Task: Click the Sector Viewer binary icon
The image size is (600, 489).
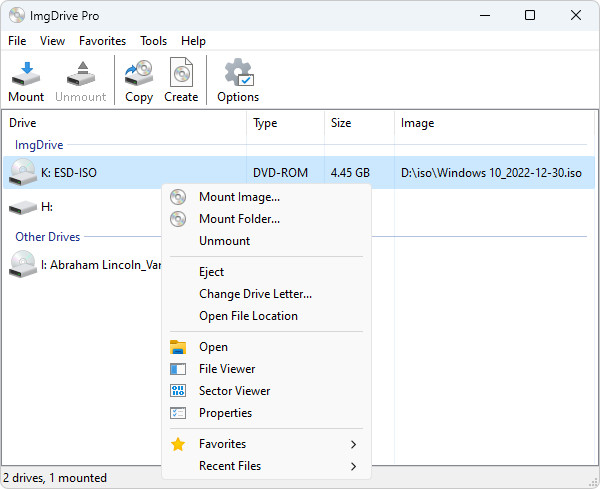Action: click(x=178, y=391)
